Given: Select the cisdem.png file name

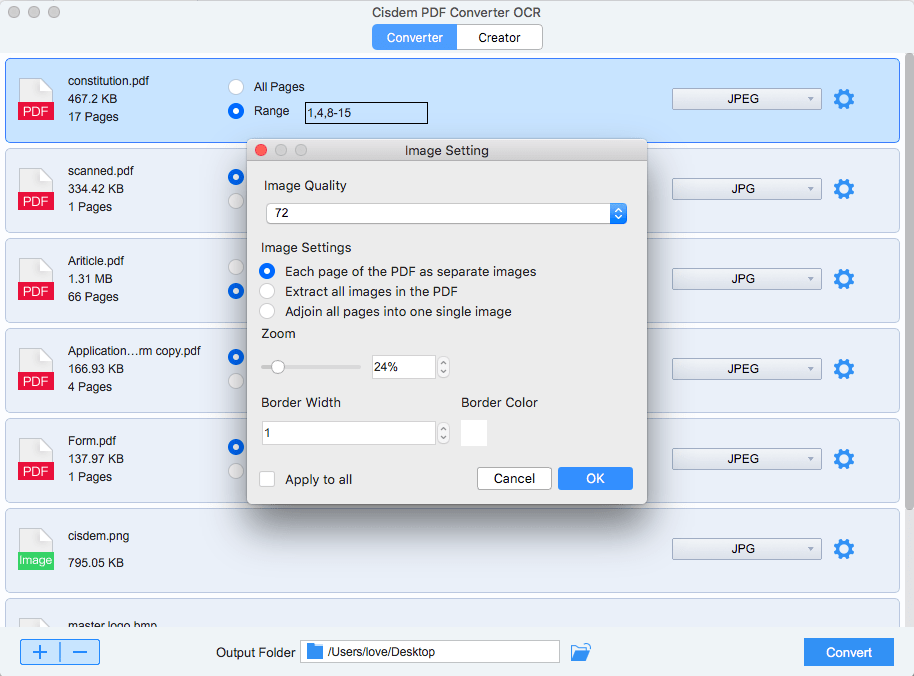Looking at the screenshot, I should click(x=99, y=536).
